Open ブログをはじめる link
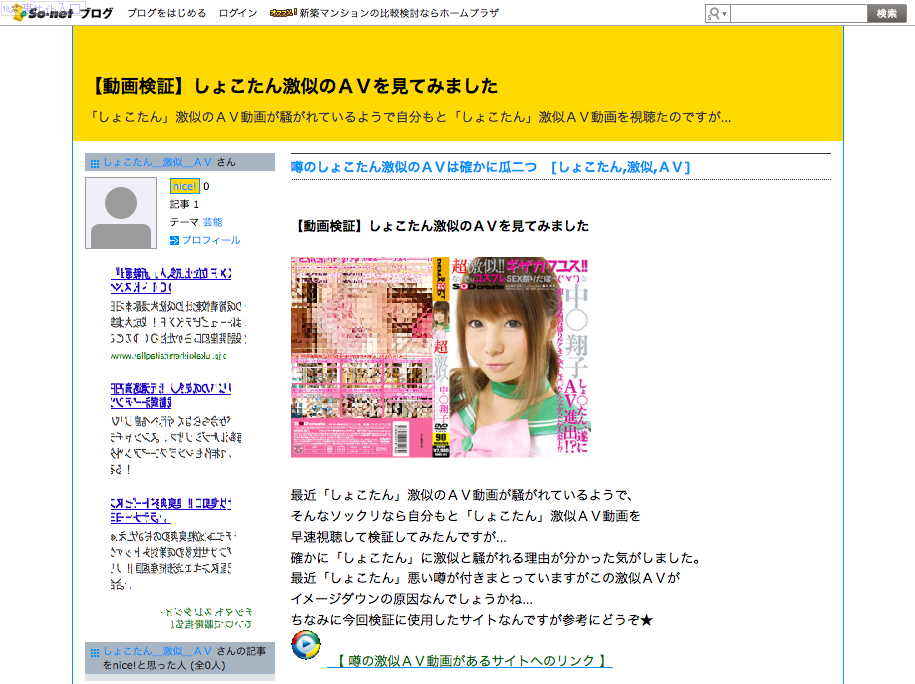 (166, 13)
